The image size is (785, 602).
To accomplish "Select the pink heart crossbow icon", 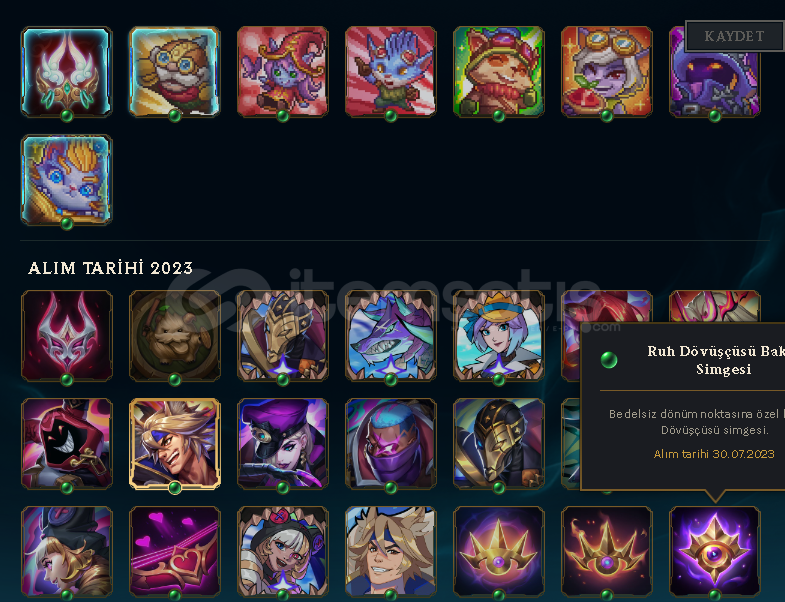I will point(174,551).
